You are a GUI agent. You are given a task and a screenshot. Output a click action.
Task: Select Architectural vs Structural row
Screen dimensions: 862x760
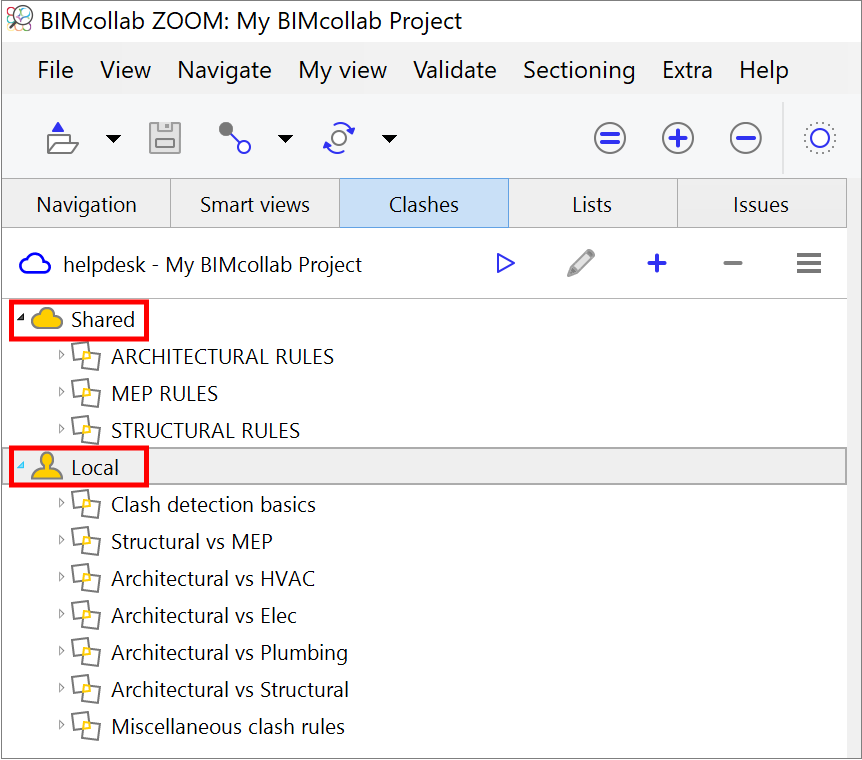point(230,690)
